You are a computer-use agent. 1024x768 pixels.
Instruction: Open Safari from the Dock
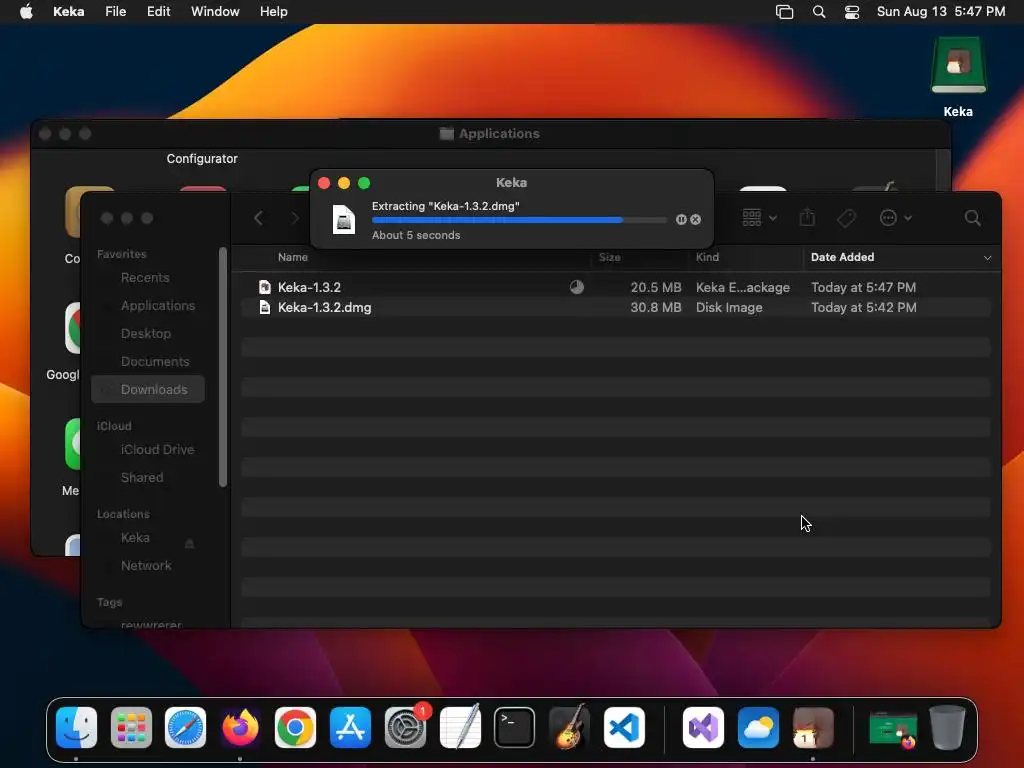[x=185, y=728]
